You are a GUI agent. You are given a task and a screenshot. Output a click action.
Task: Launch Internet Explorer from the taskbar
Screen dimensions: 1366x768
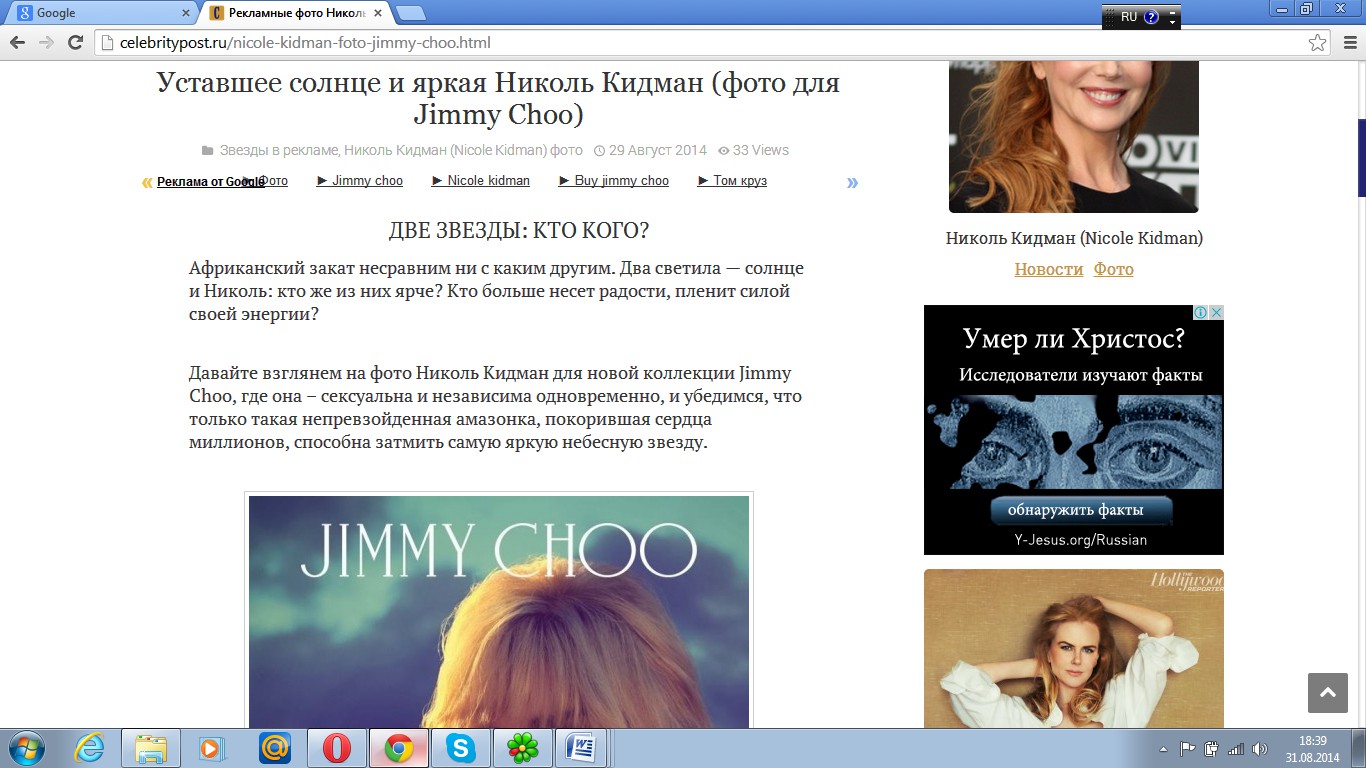pyautogui.click(x=89, y=748)
